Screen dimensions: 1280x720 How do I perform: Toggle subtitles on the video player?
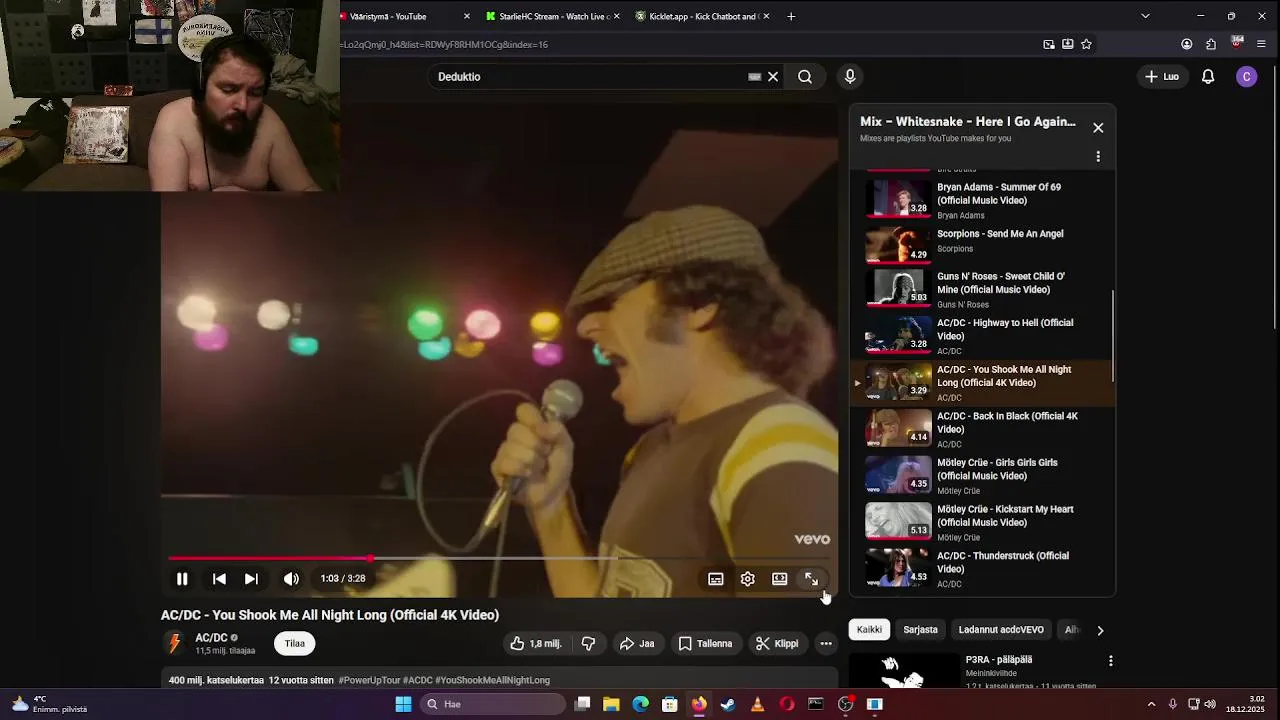tap(716, 579)
